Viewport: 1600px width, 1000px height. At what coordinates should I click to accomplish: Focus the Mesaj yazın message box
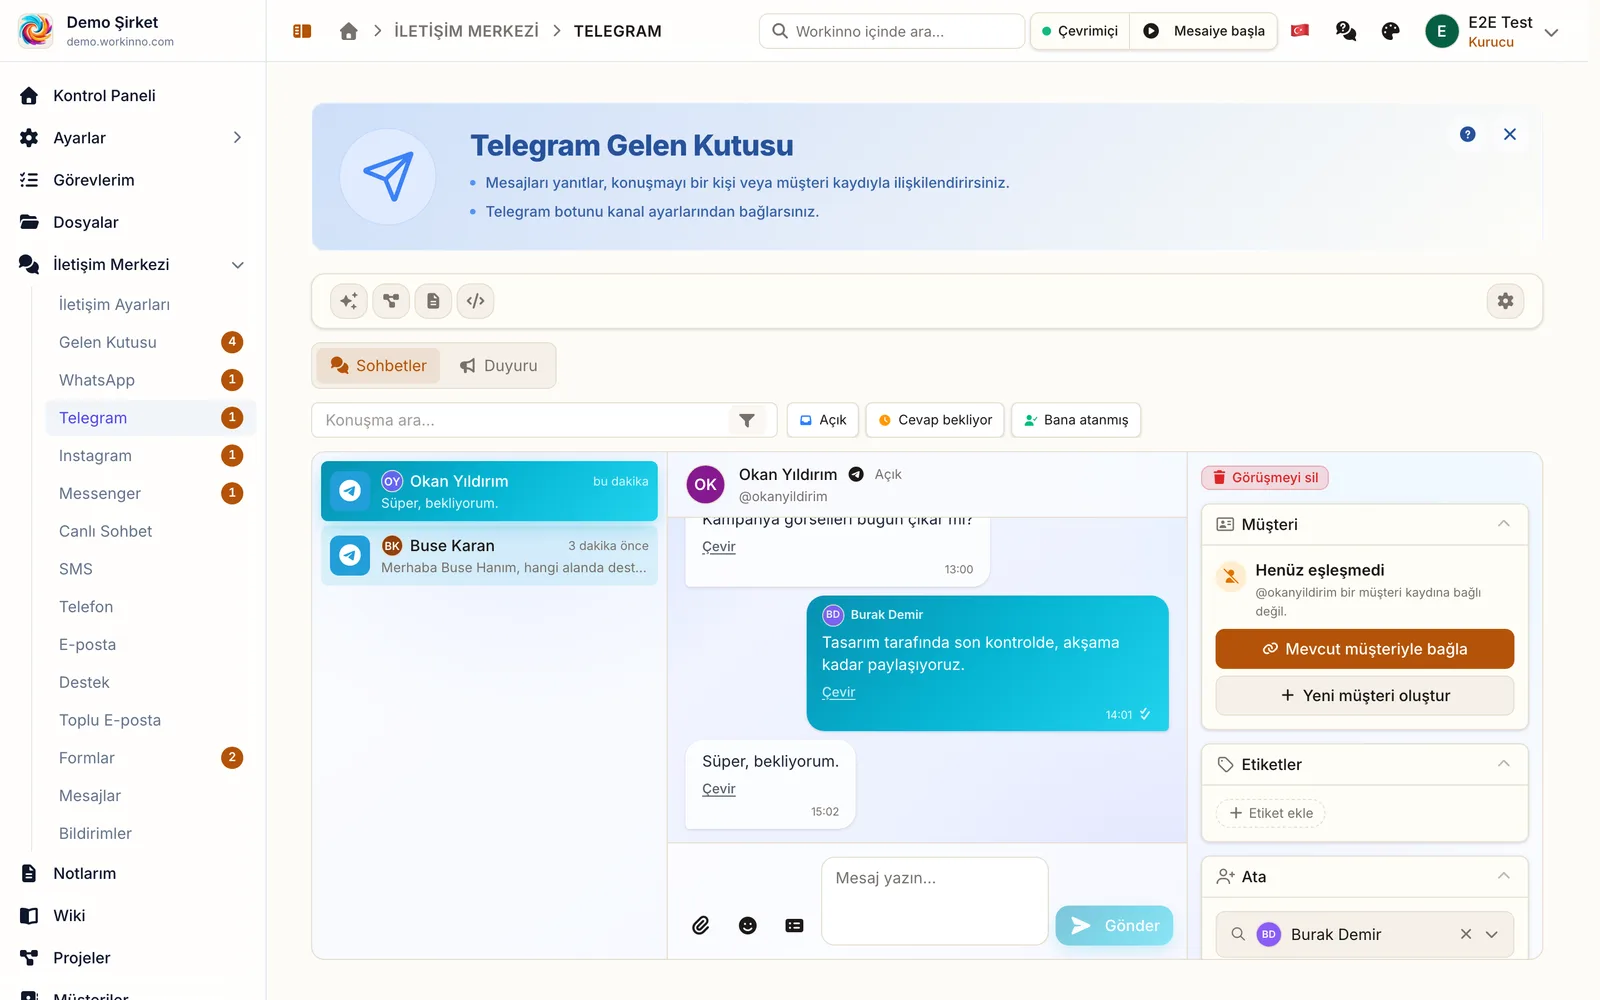point(935,901)
